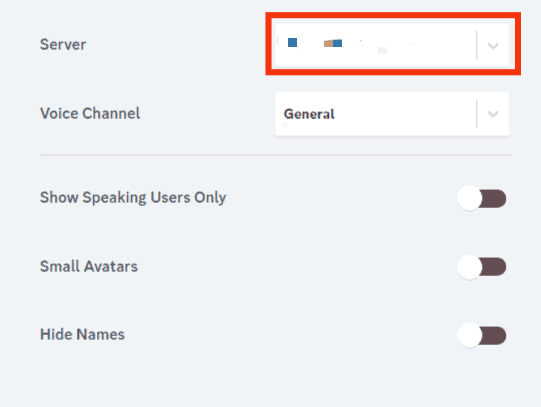The image size is (541, 407).
Task: Toggle Show Speaking Users Only switch
Action: point(482,198)
